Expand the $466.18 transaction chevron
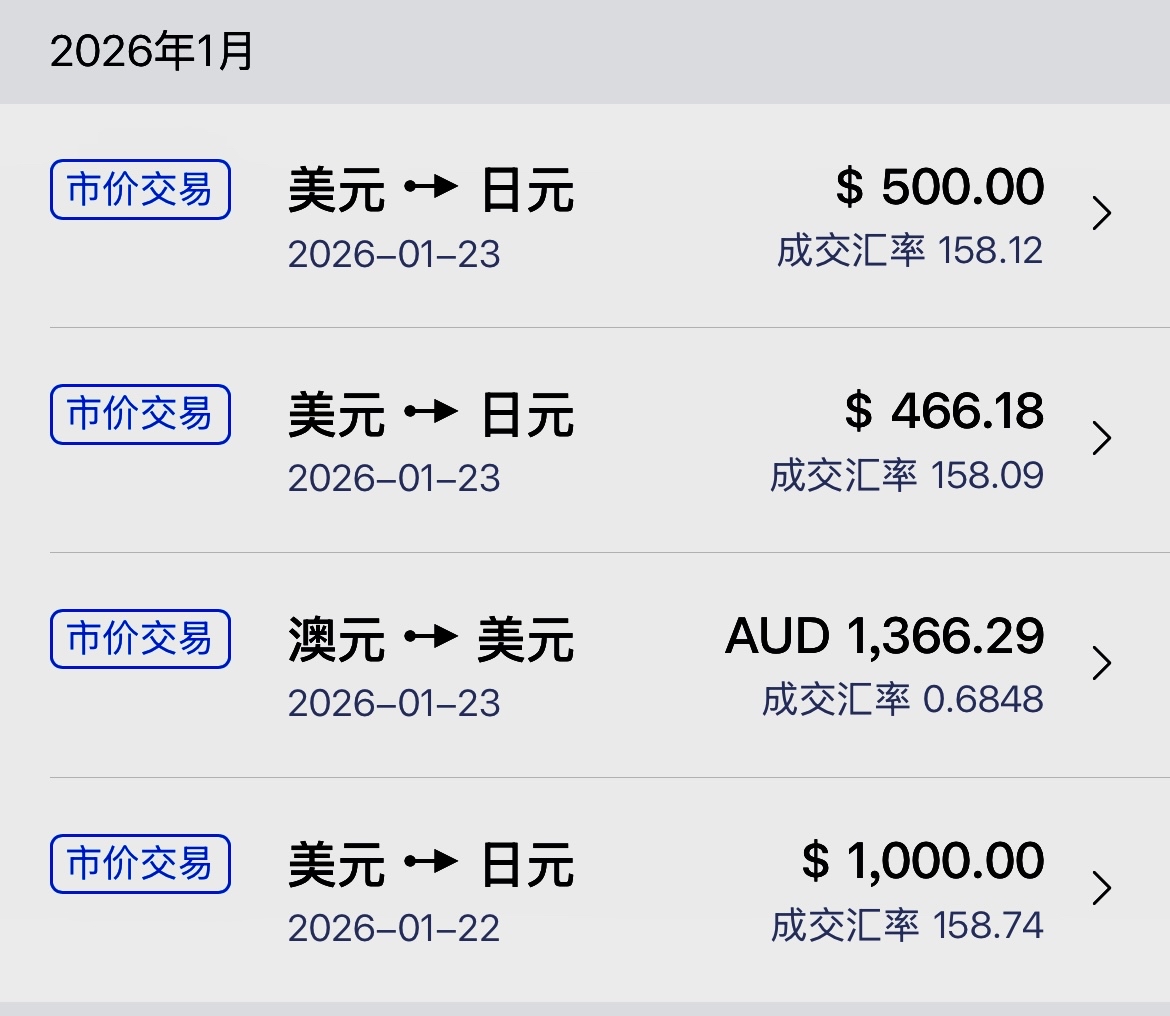Viewport: 1170px width, 1016px height. coord(1102,439)
